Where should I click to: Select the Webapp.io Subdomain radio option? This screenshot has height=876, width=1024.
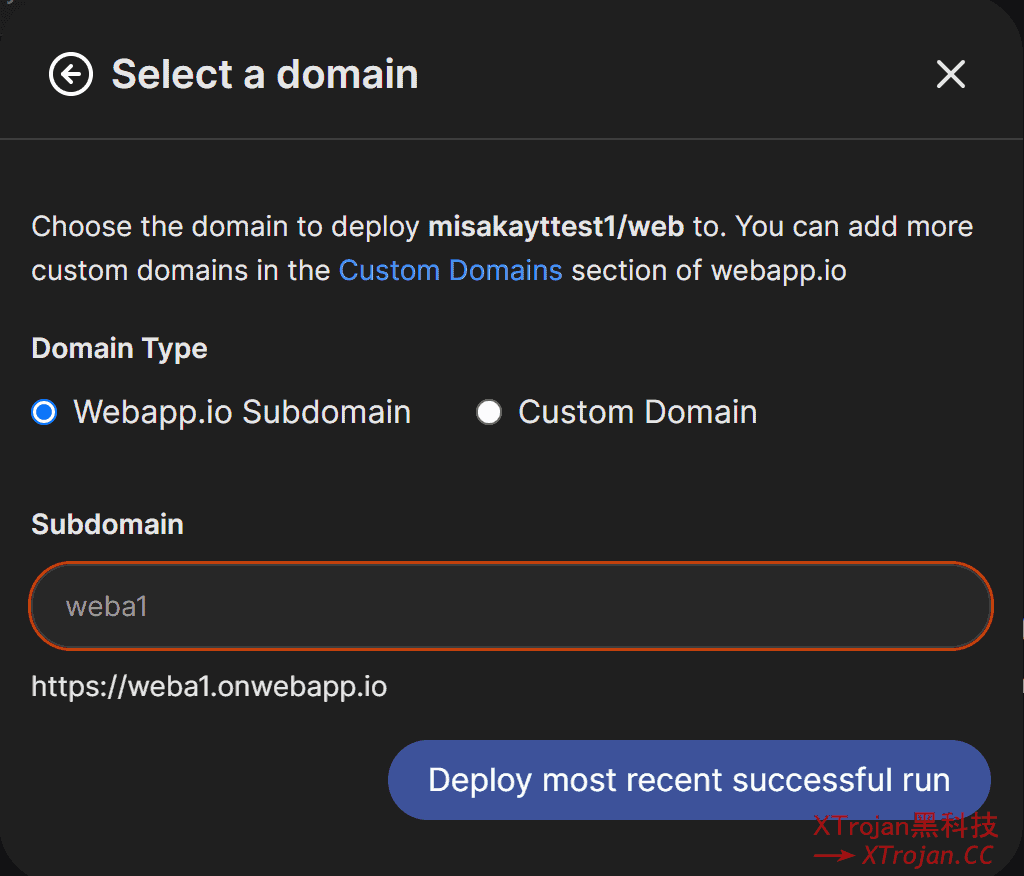coord(44,412)
